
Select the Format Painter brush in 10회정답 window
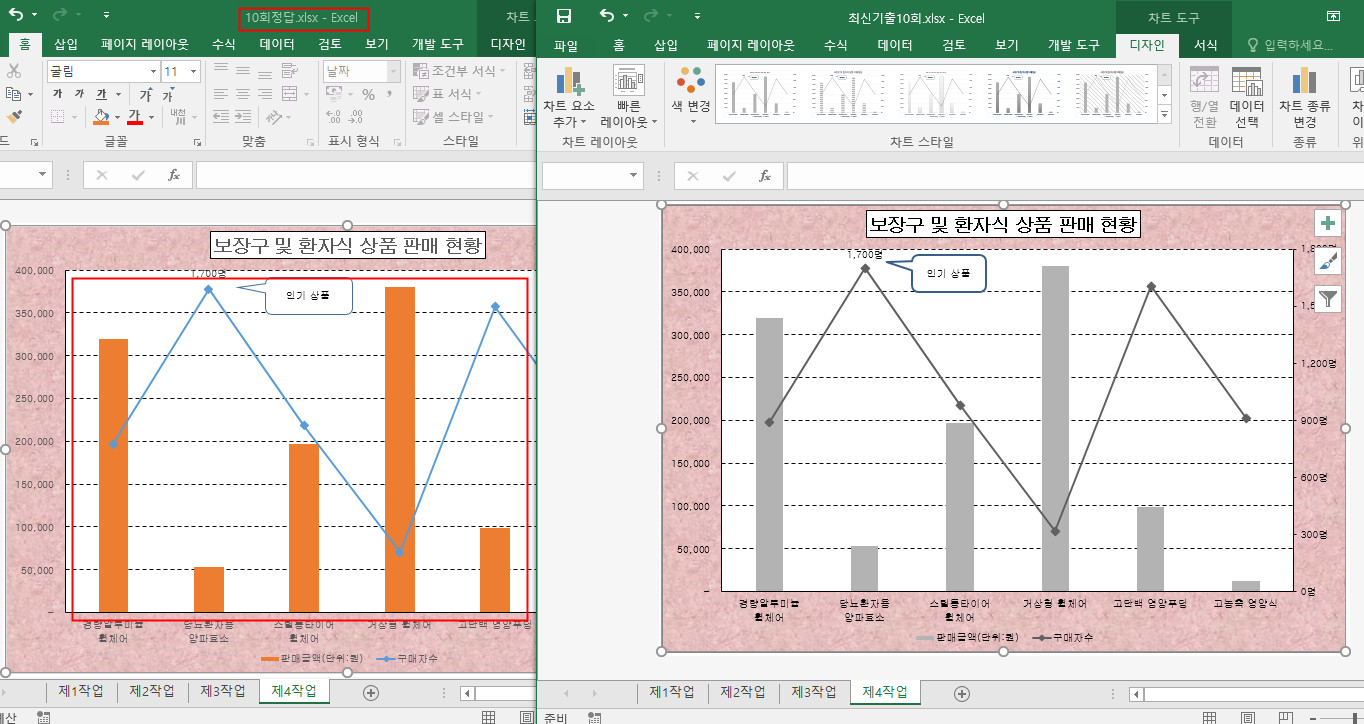13,117
